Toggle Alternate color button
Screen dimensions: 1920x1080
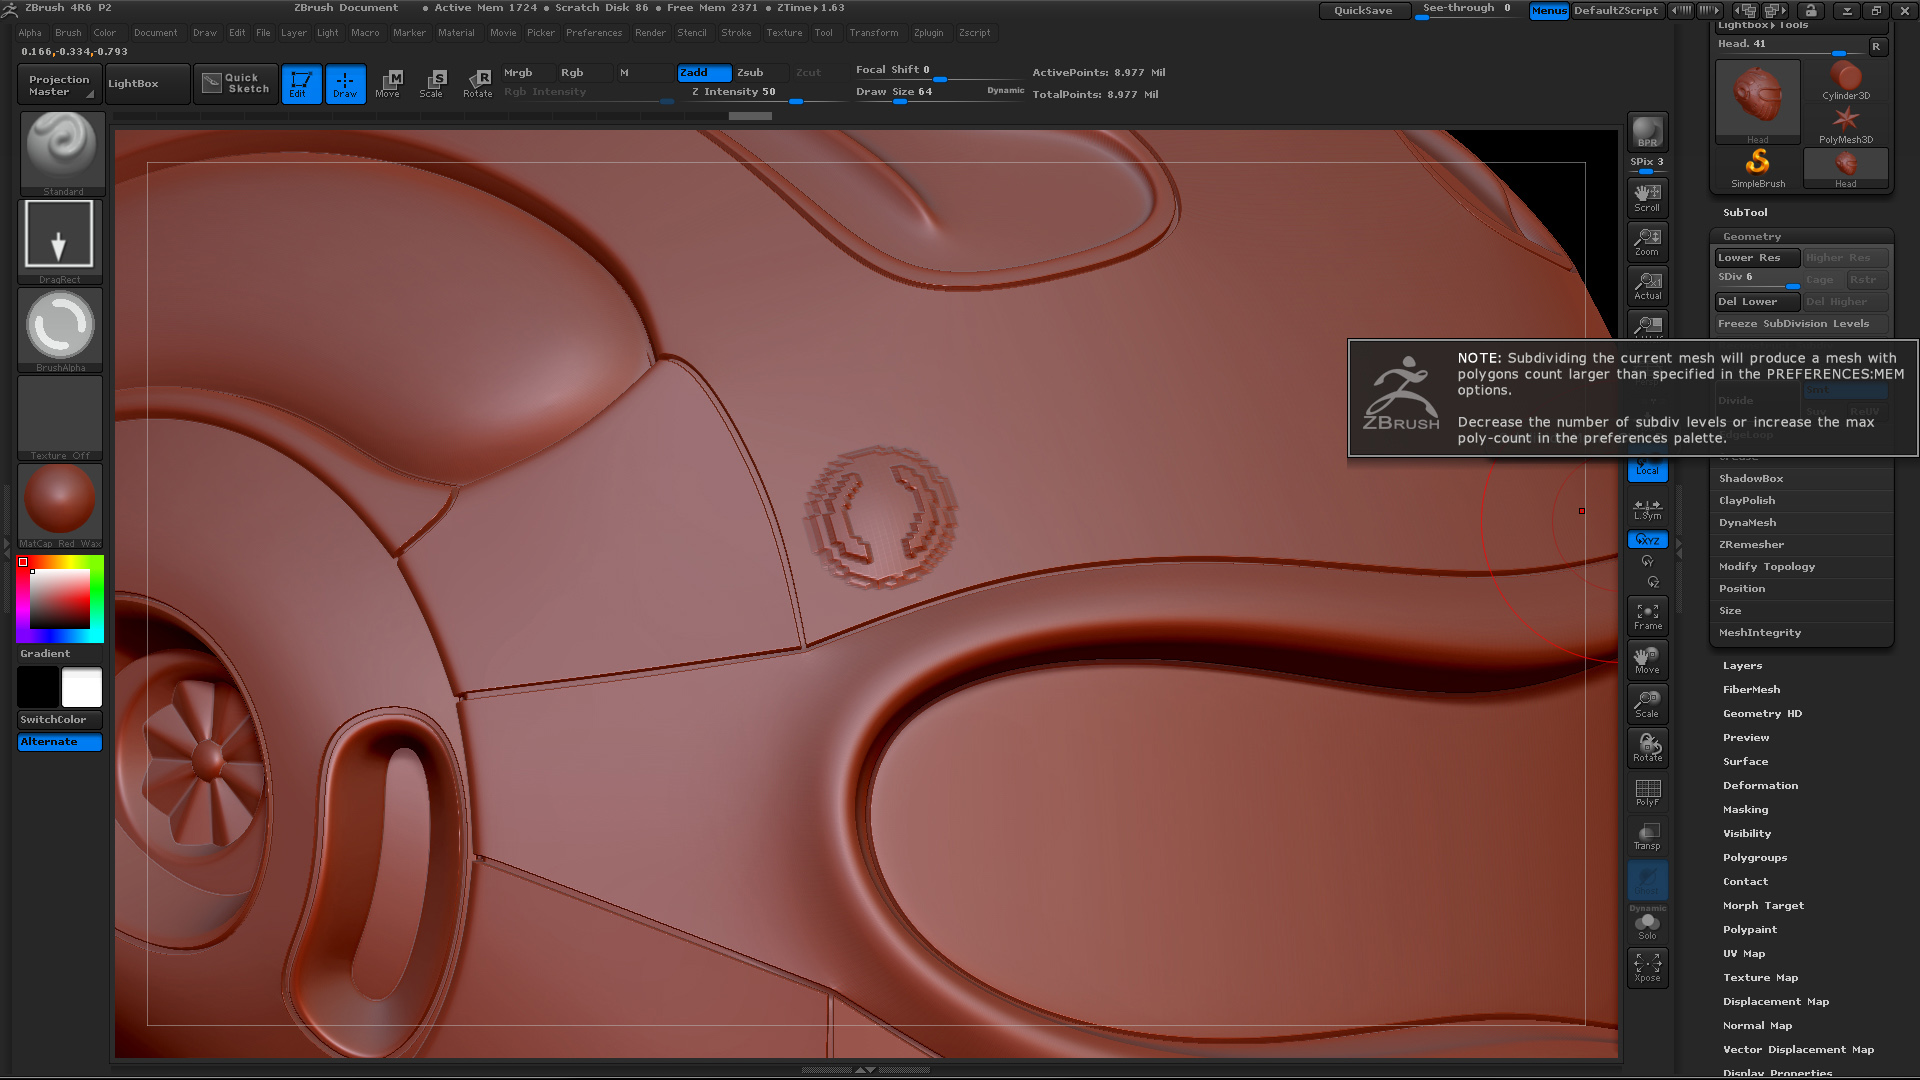[60, 742]
